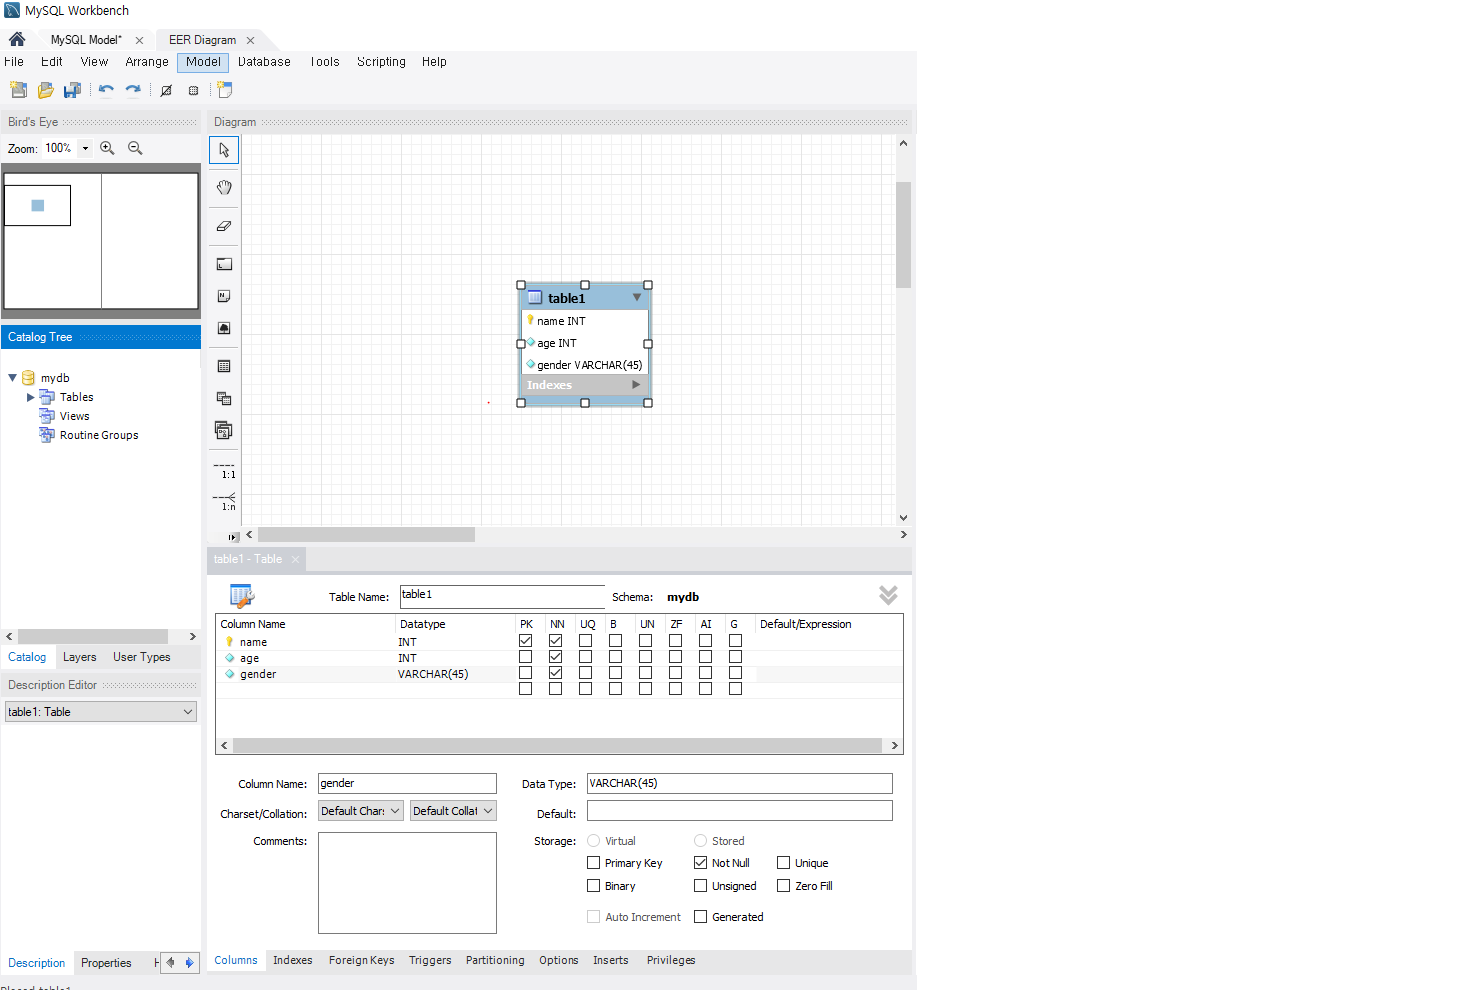This screenshot has width=1474, height=990.
Task: Go to the Home screen icon
Action: (17, 39)
